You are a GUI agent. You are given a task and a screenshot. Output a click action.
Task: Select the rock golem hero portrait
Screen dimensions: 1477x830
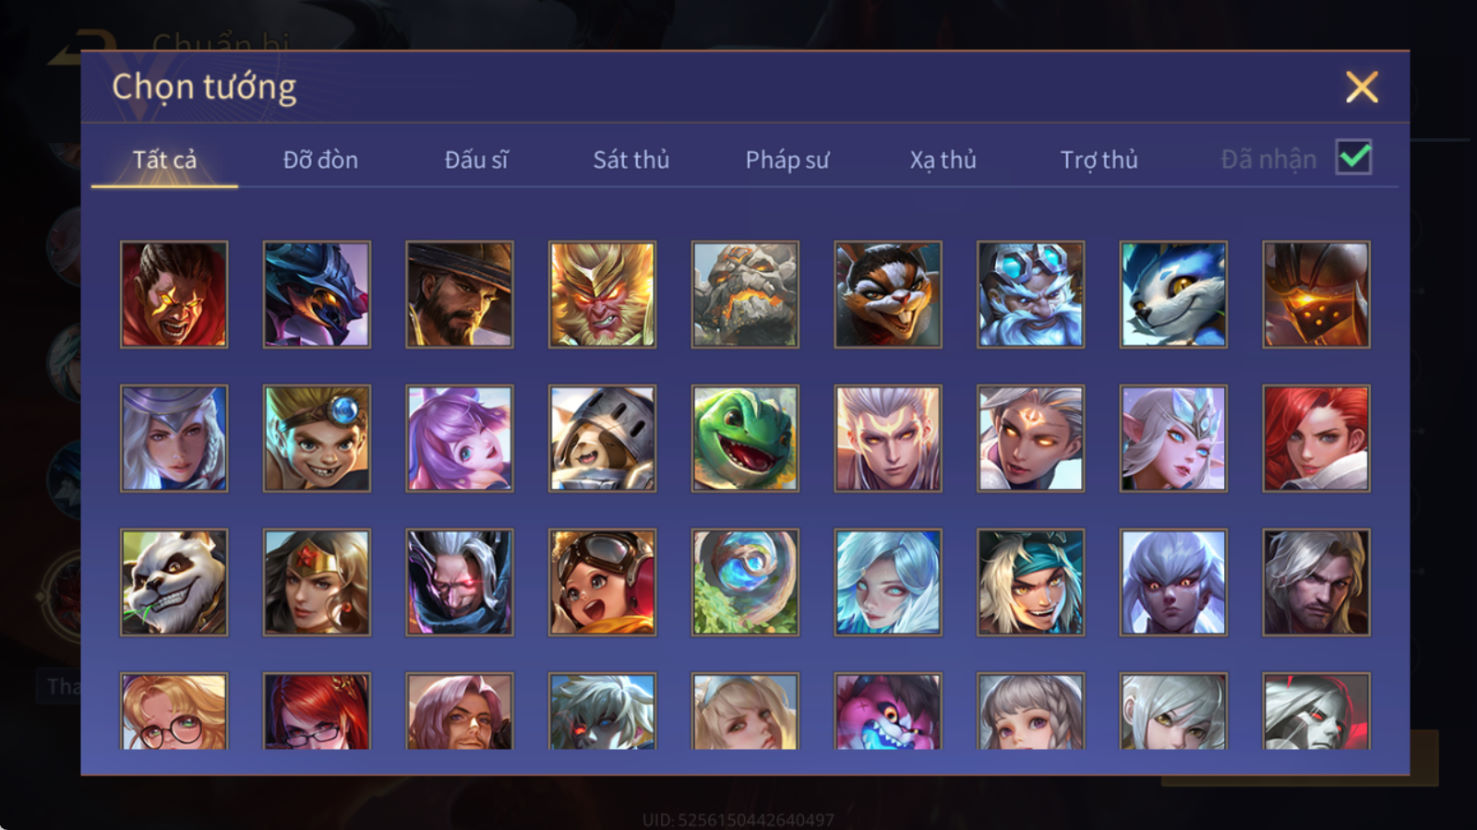745,294
